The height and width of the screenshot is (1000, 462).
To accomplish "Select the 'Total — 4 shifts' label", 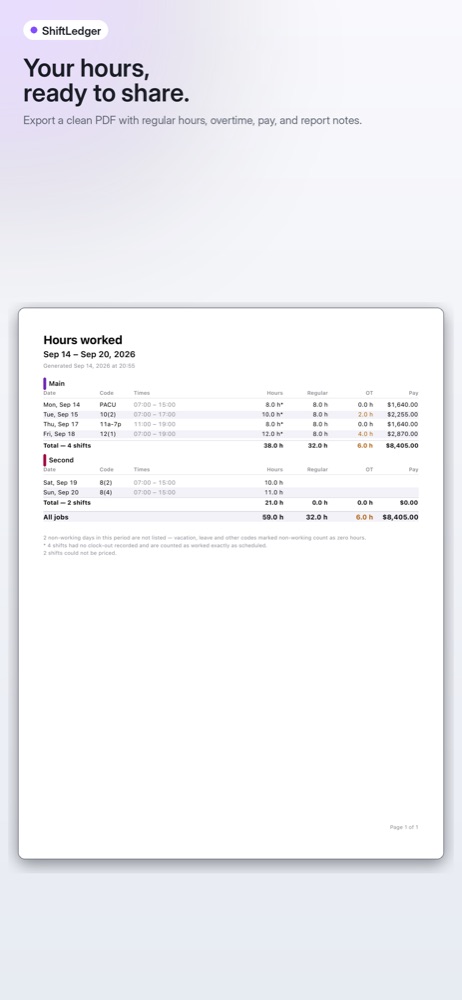I will click(x=67, y=446).
